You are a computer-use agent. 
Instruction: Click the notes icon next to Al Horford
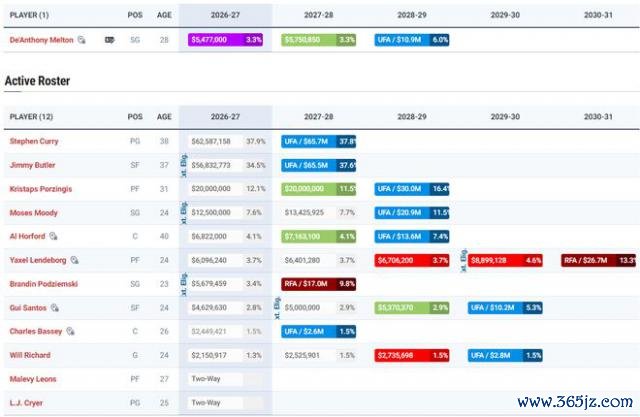coord(53,236)
